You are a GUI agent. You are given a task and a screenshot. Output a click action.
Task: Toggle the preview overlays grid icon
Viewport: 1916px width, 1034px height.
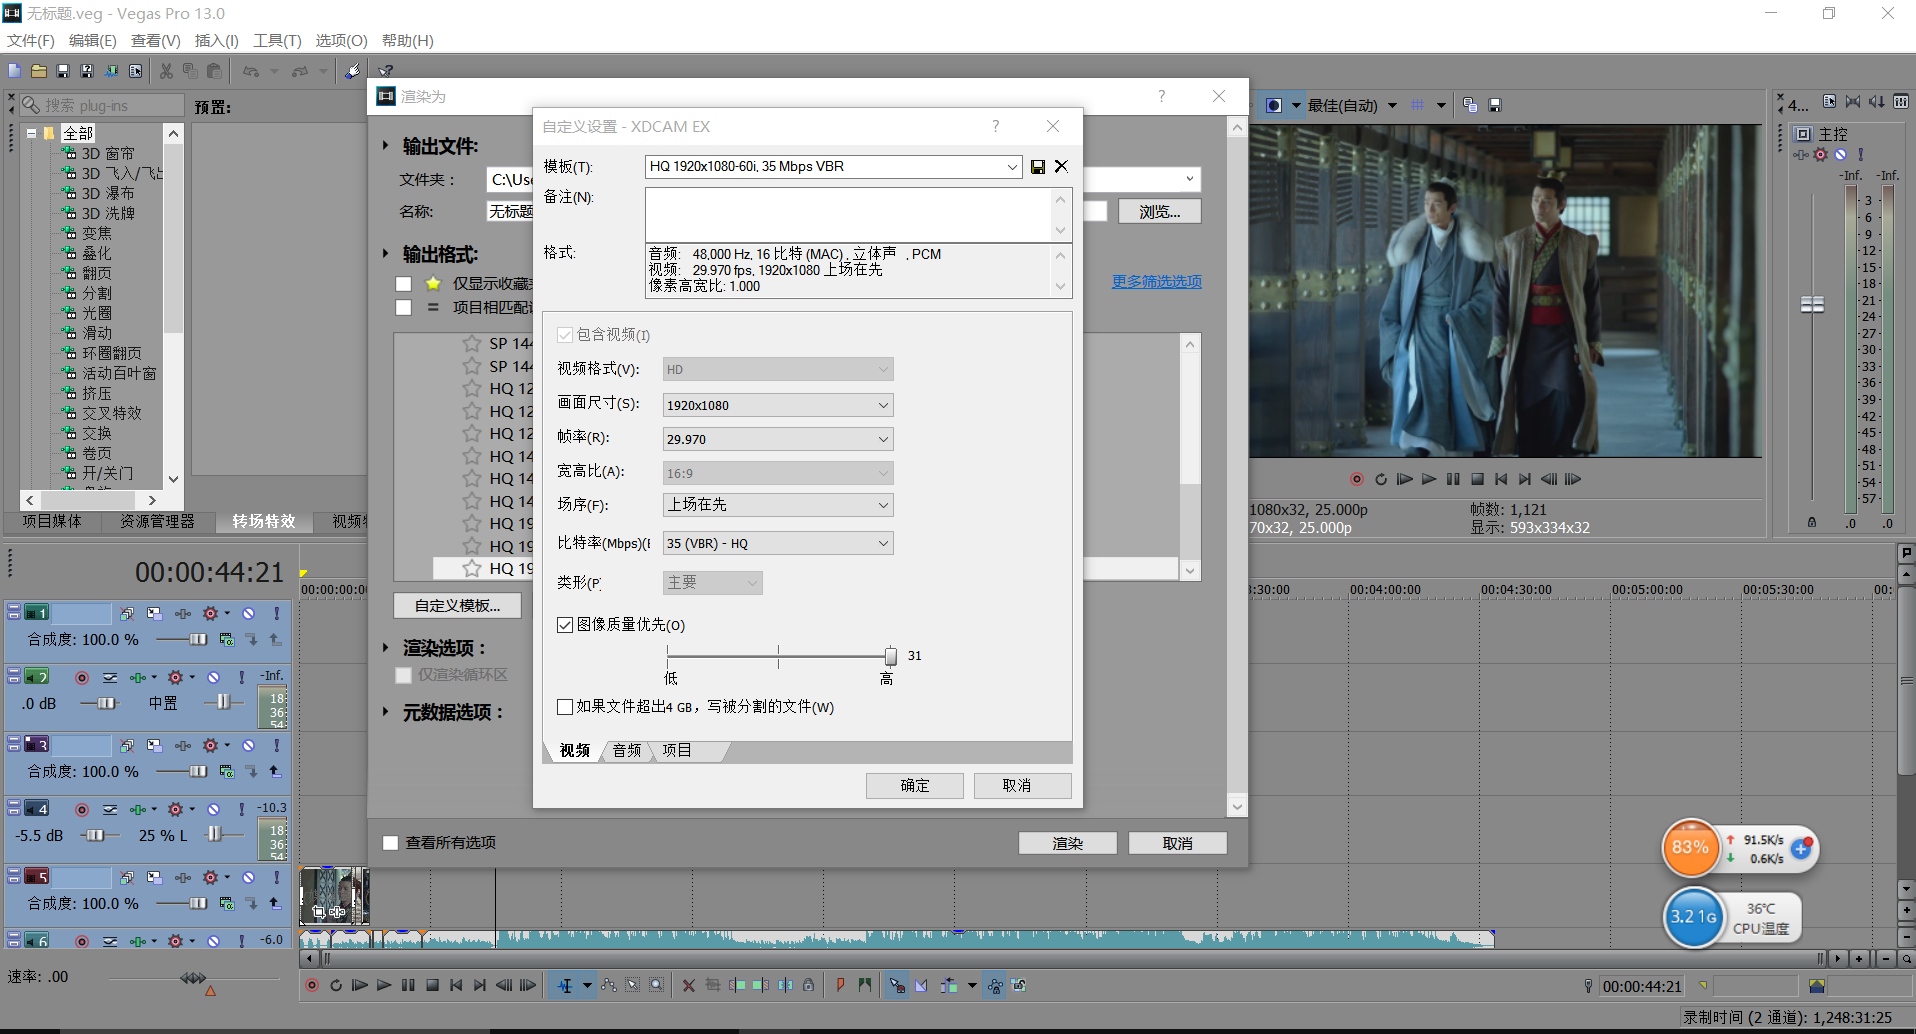pyautogui.click(x=1418, y=105)
